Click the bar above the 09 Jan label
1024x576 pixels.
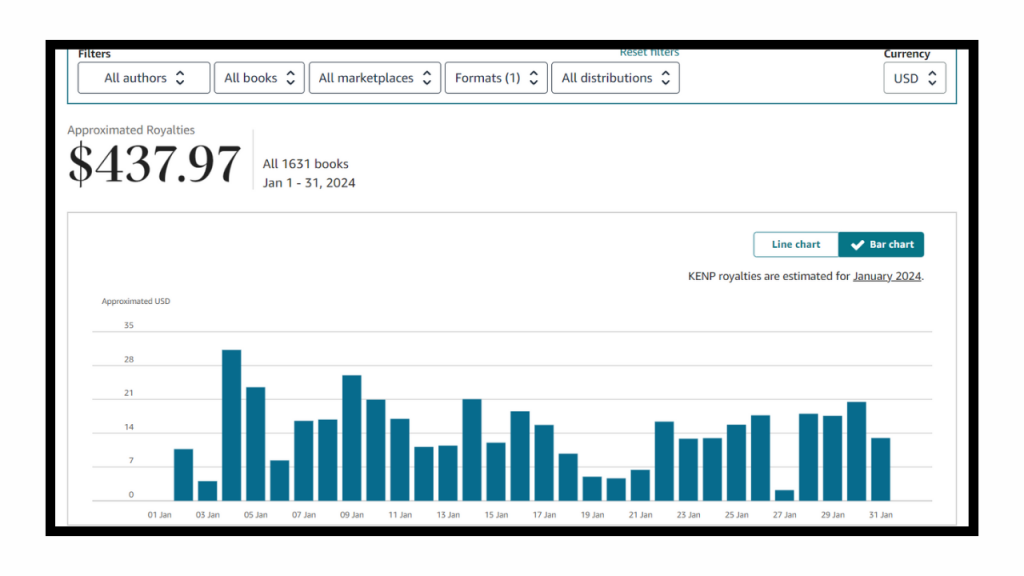[352, 438]
